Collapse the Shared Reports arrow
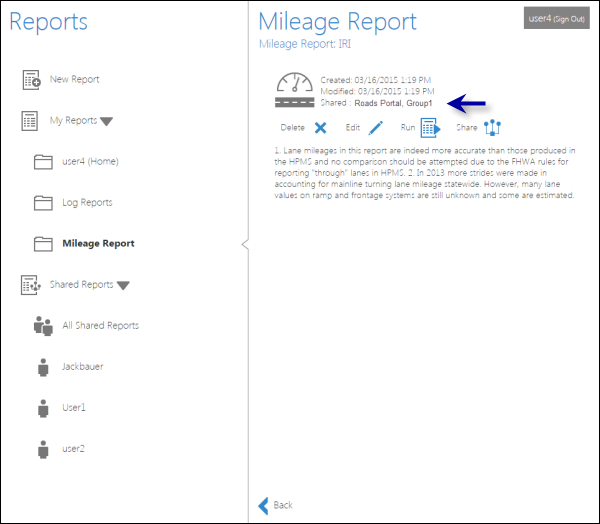Image resolution: width=600 pixels, height=524 pixels. (123, 286)
